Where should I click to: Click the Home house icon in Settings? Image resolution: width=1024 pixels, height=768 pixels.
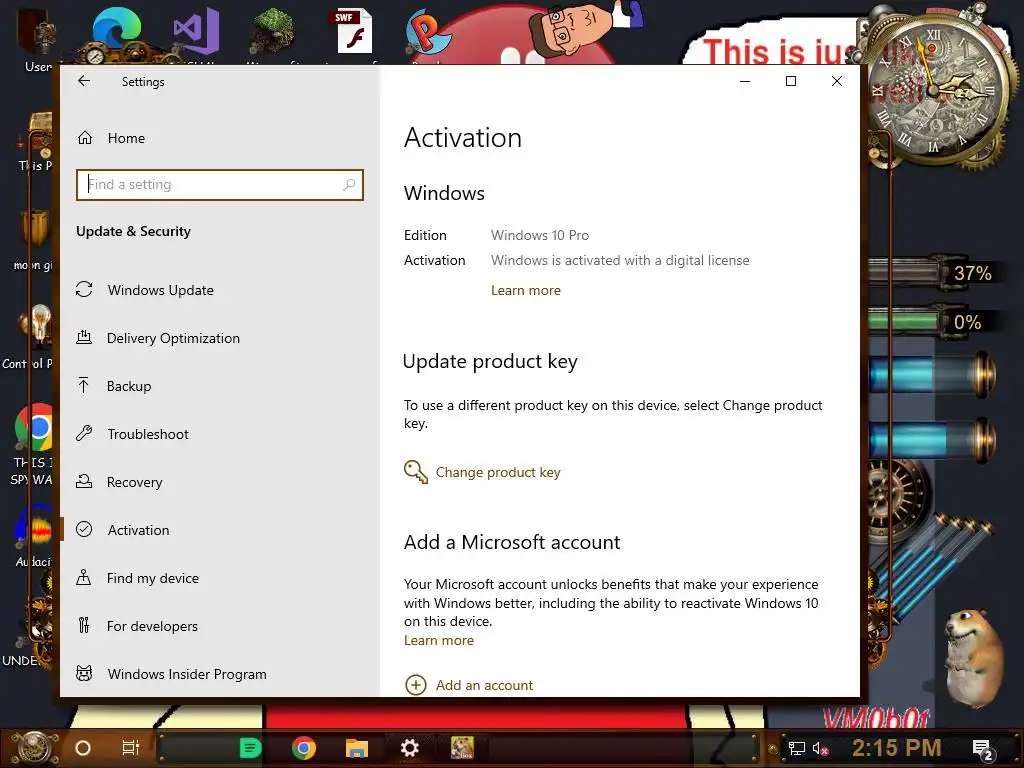pos(85,138)
